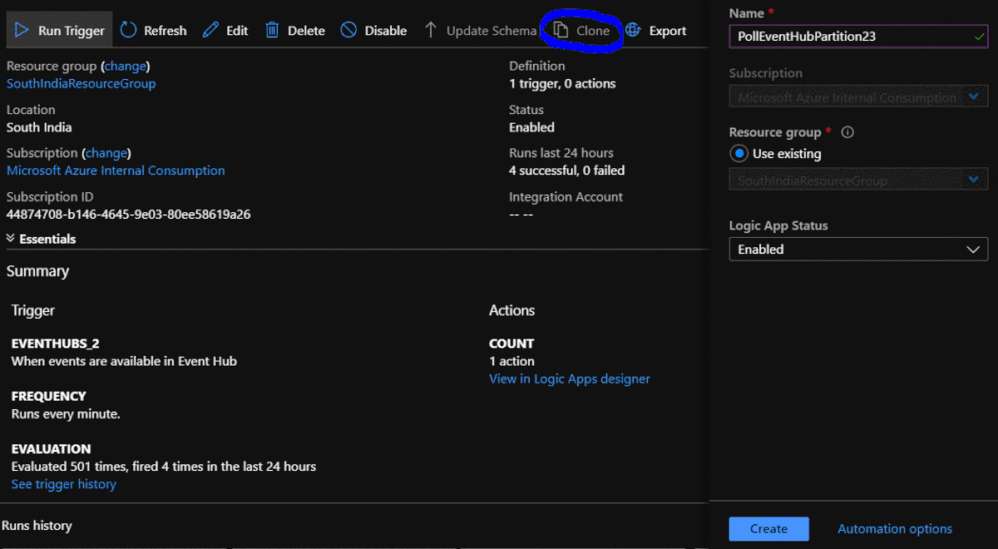Click the Export toolbar label

(668, 31)
